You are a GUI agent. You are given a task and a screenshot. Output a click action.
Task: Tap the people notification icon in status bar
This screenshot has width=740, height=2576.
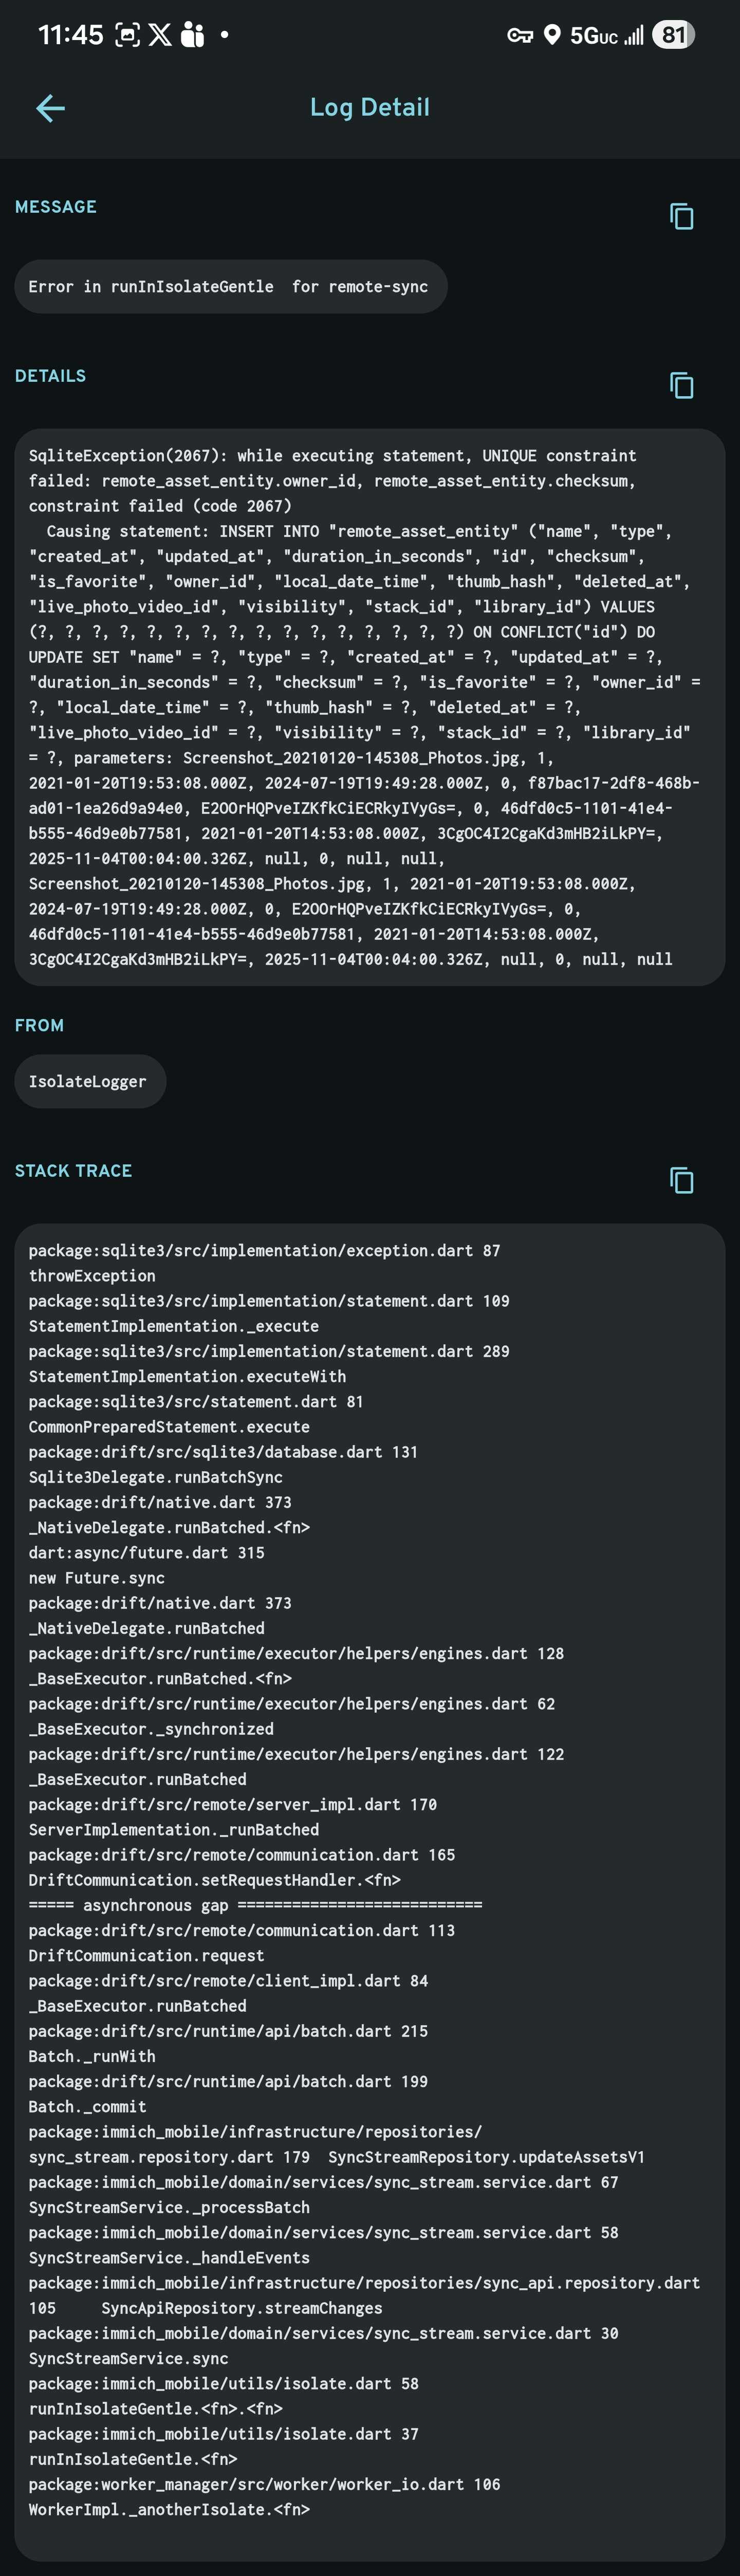(x=192, y=35)
